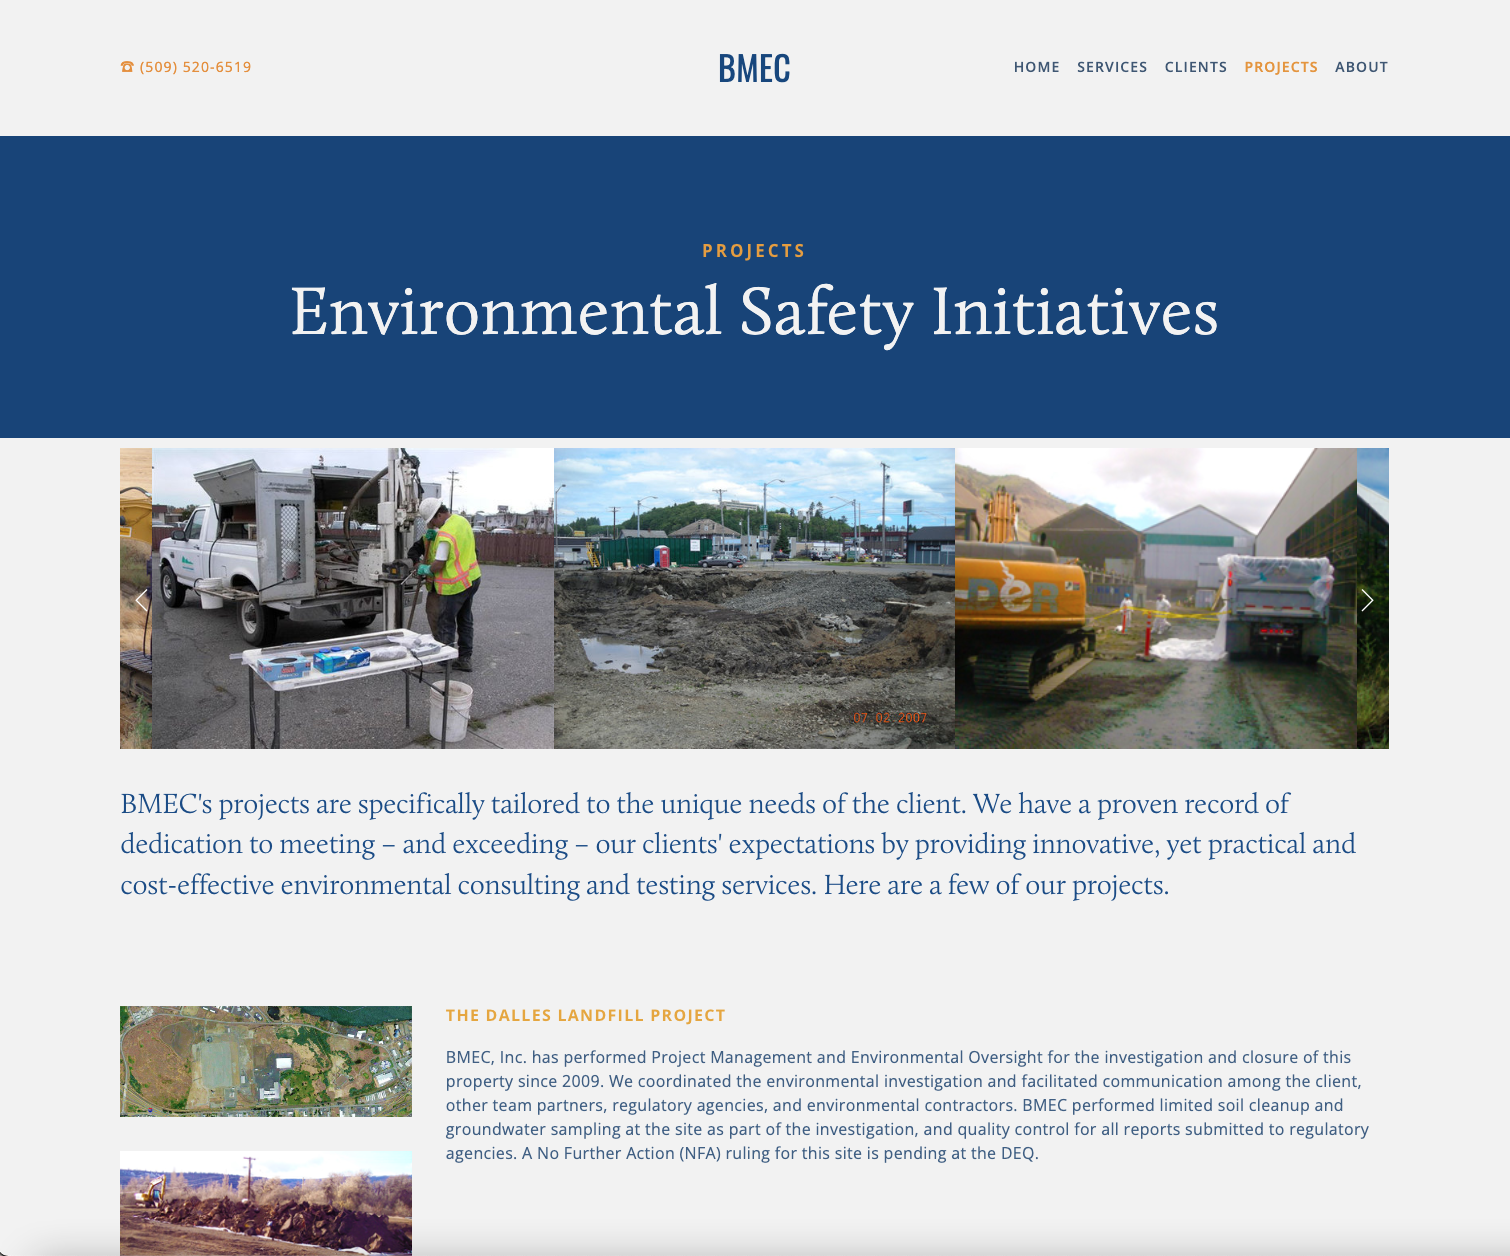
Task: Open the Clients page
Action: click(1196, 67)
